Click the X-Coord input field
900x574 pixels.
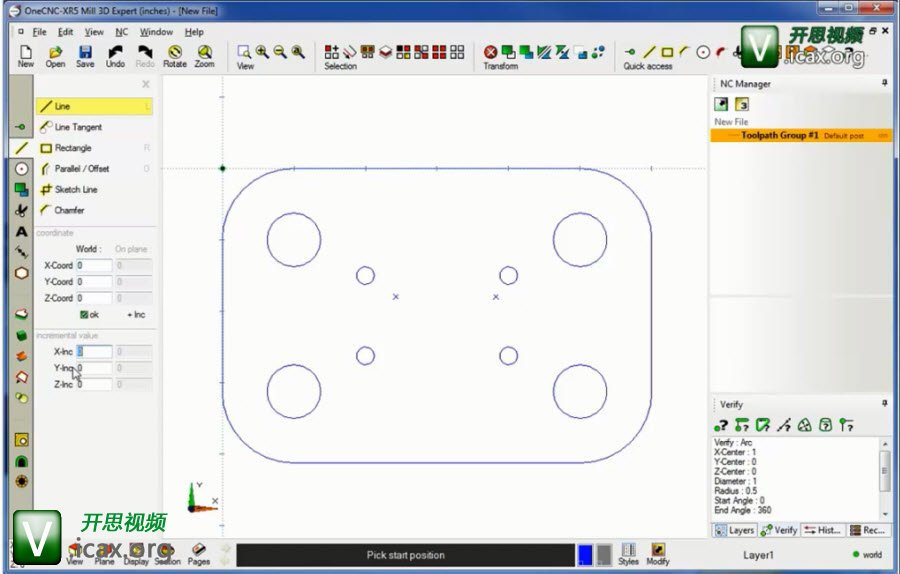tap(94, 265)
